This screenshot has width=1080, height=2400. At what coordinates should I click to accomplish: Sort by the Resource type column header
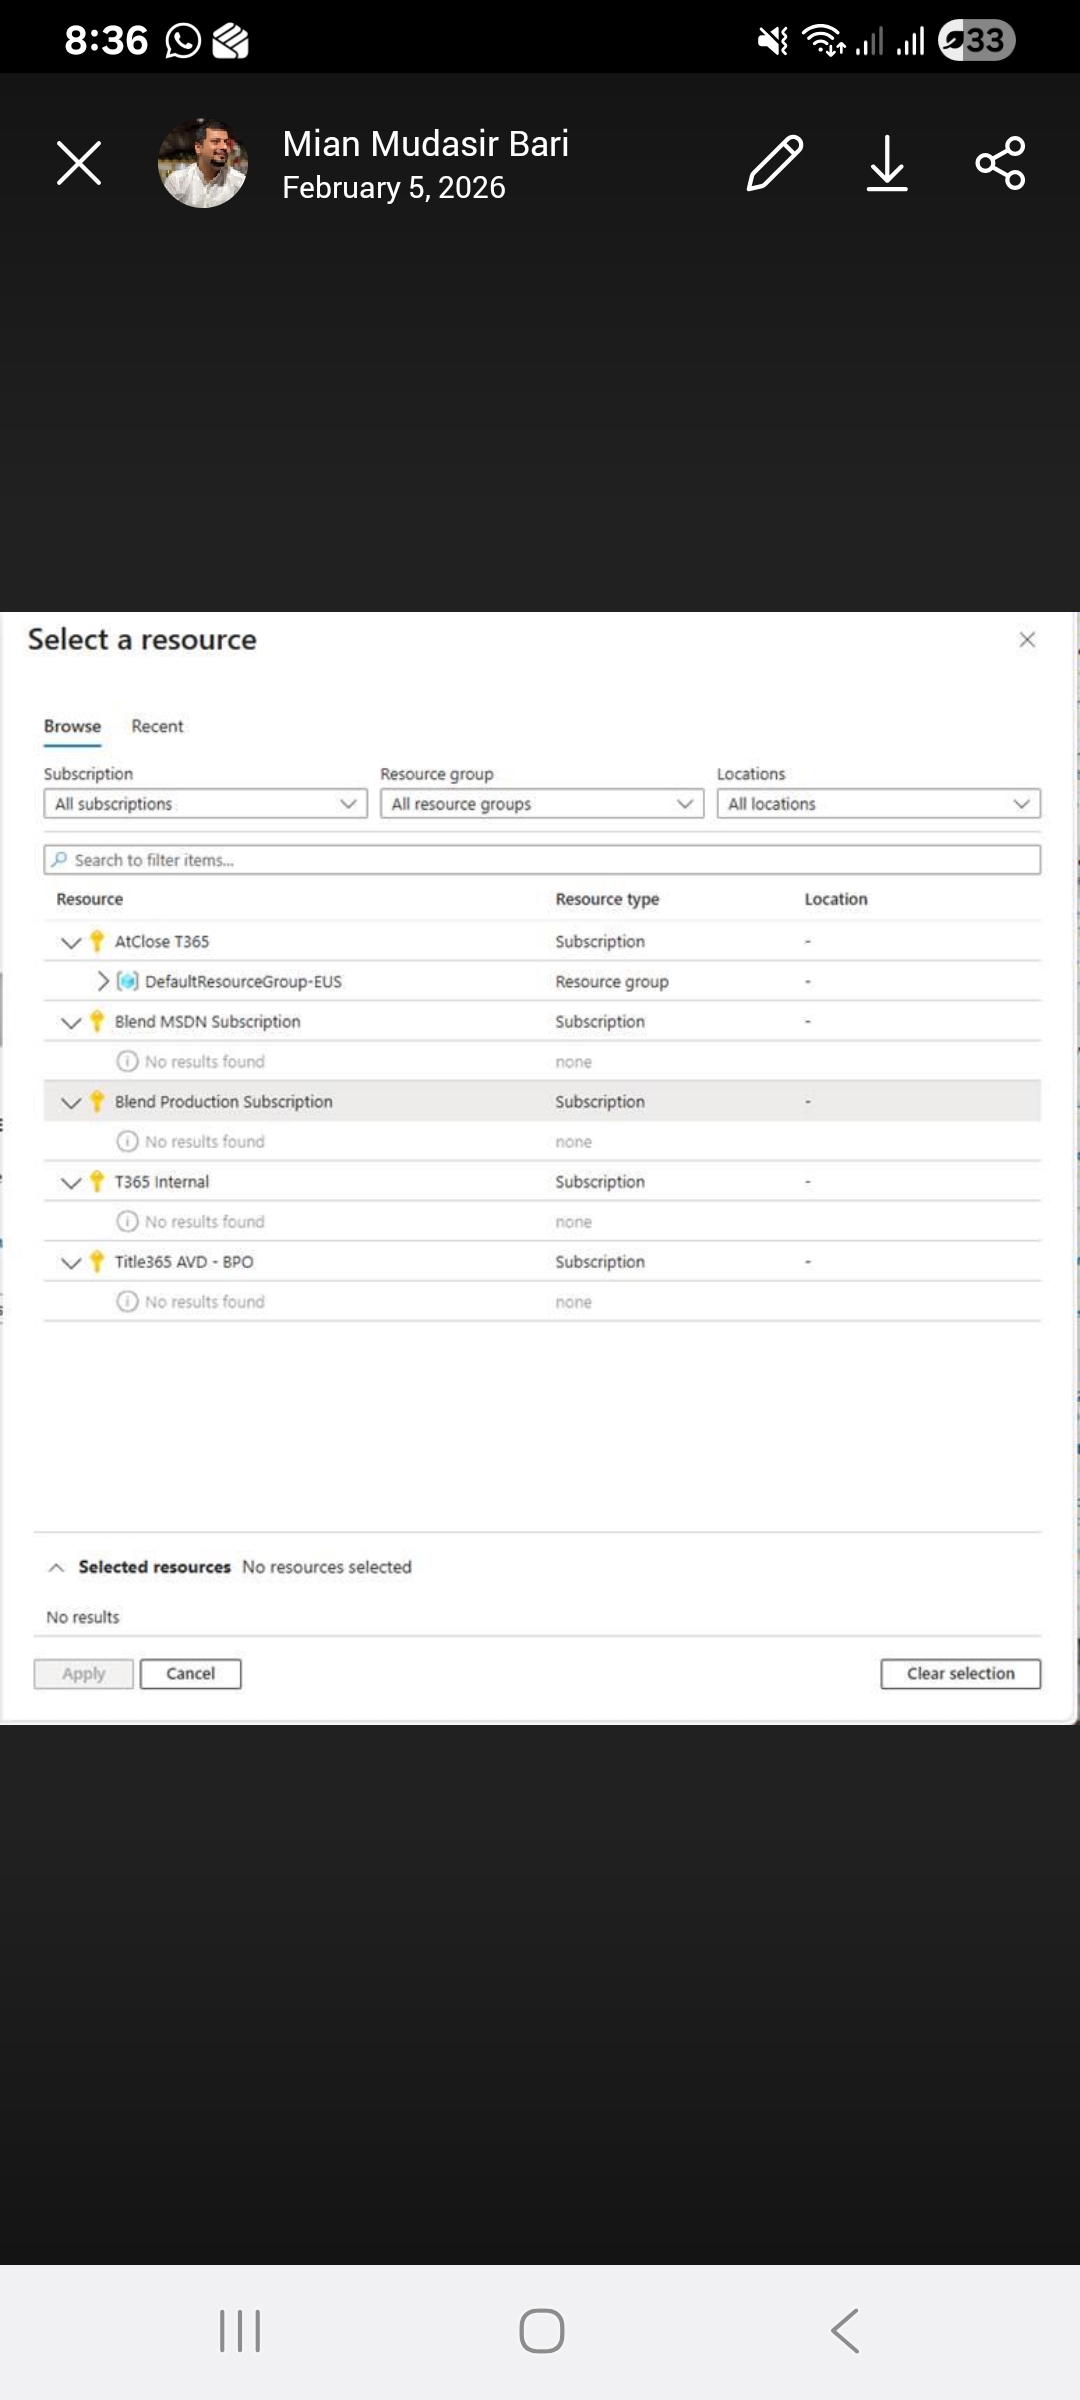(607, 899)
